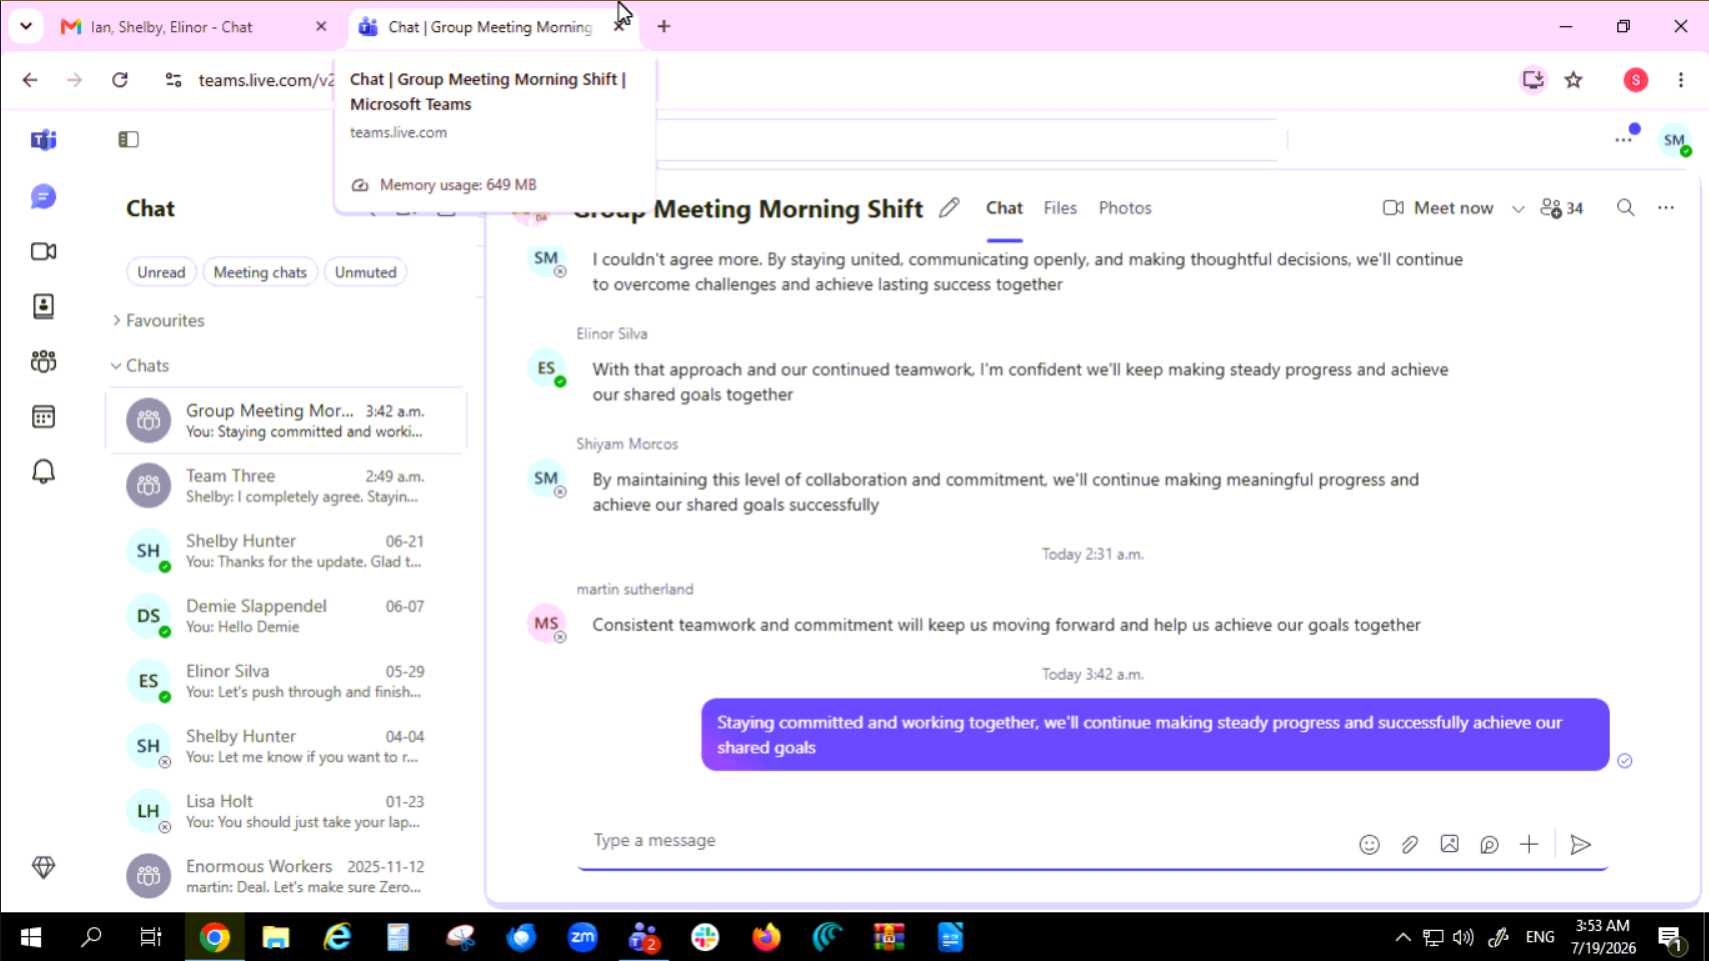
Task: Search within this chat using the magnifier icon
Action: [x=1626, y=208]
